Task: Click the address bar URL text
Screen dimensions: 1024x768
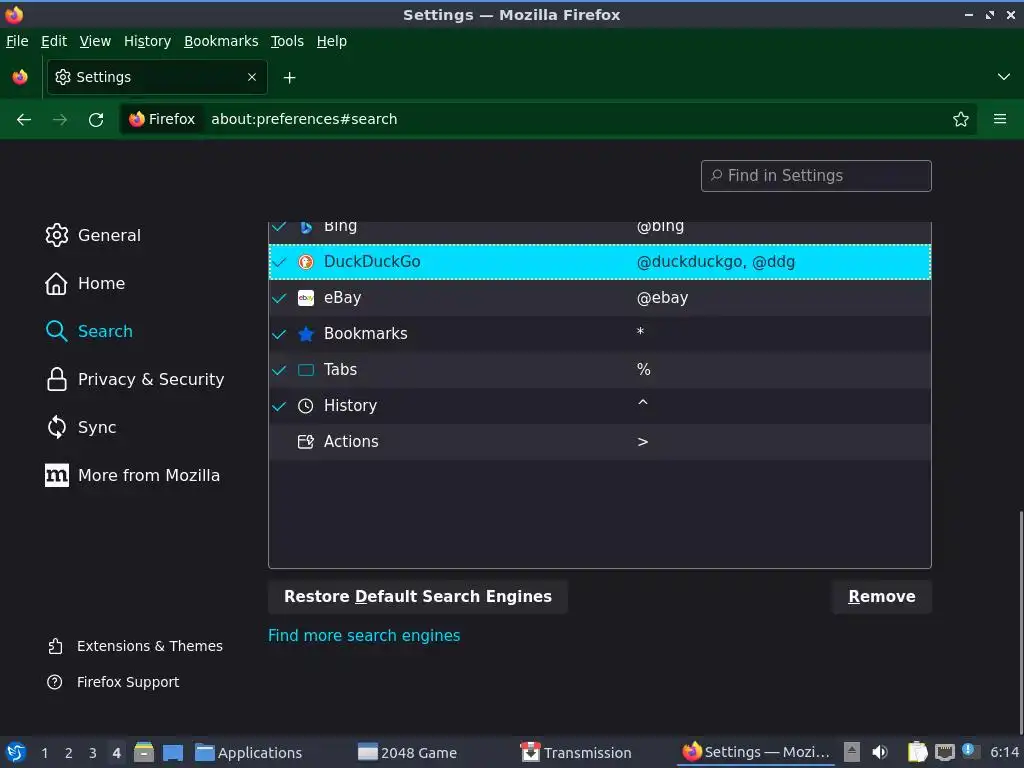Action: tap(304, 120)
